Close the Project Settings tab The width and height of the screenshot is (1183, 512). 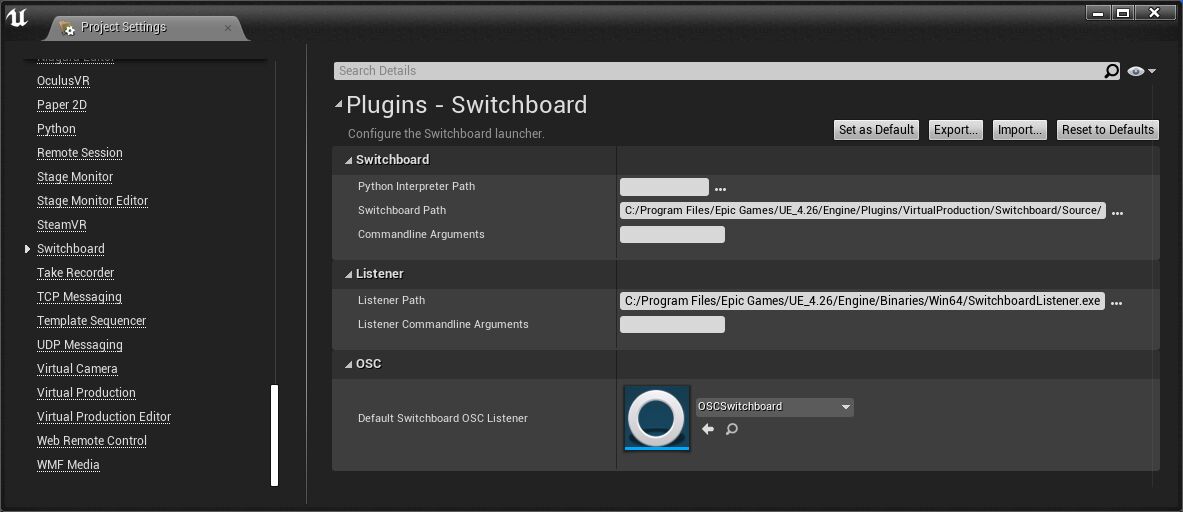(228, 28)
